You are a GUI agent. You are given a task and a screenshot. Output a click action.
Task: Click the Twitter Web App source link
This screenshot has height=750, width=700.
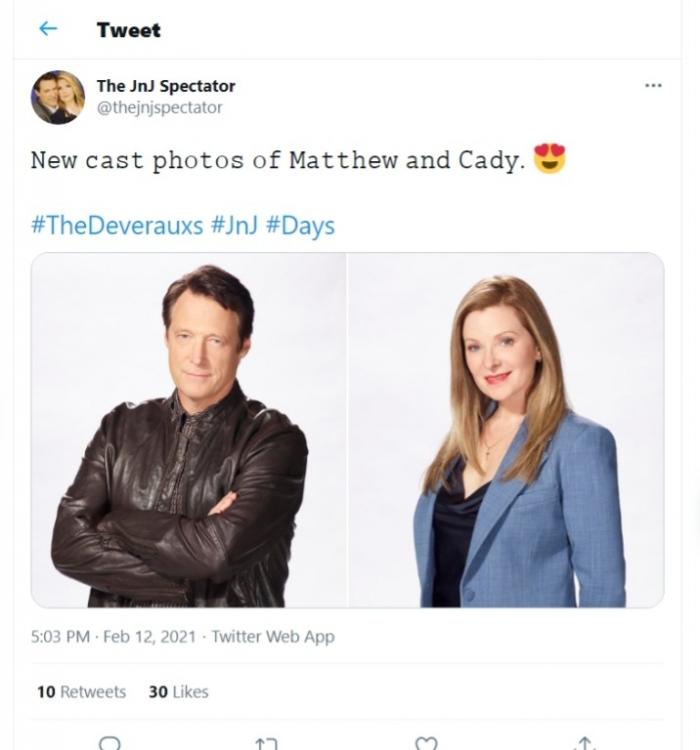[x=273, y=636]
